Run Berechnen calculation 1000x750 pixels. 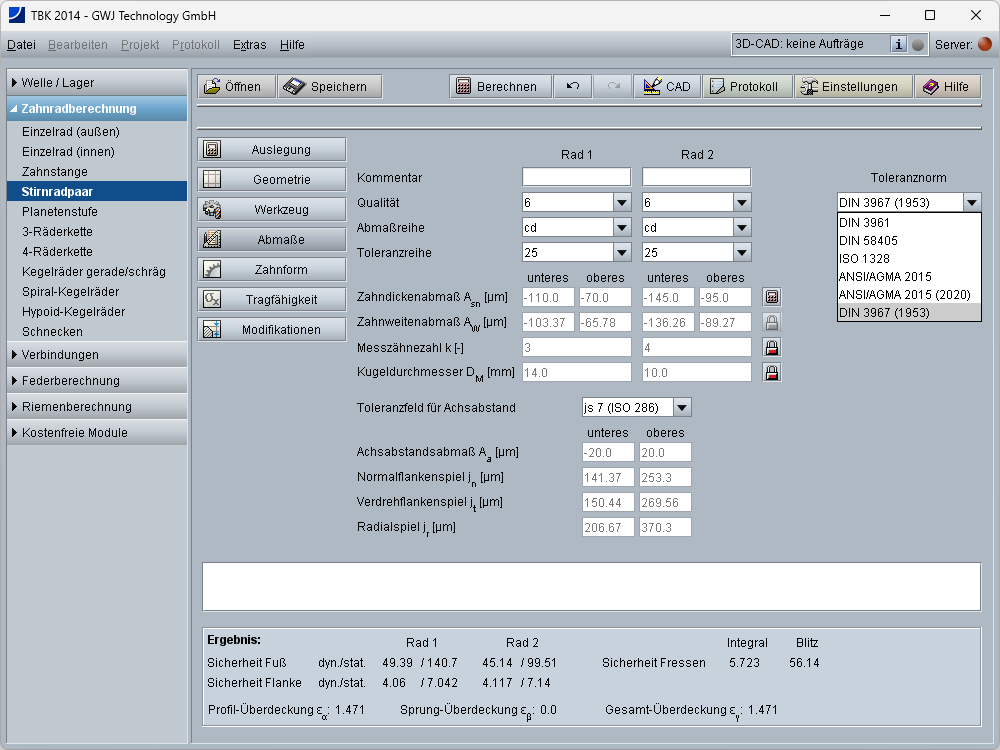(500, 87)
